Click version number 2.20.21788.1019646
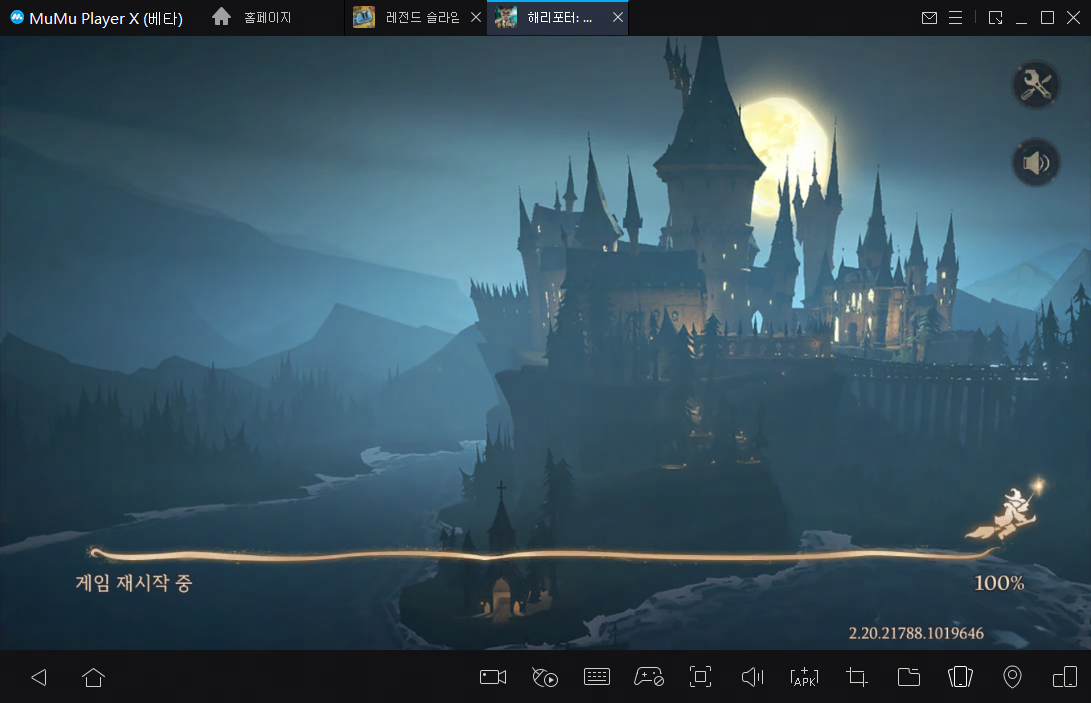Image resolution: width=1091 pixels, height=703 pixels. [916, 633]
